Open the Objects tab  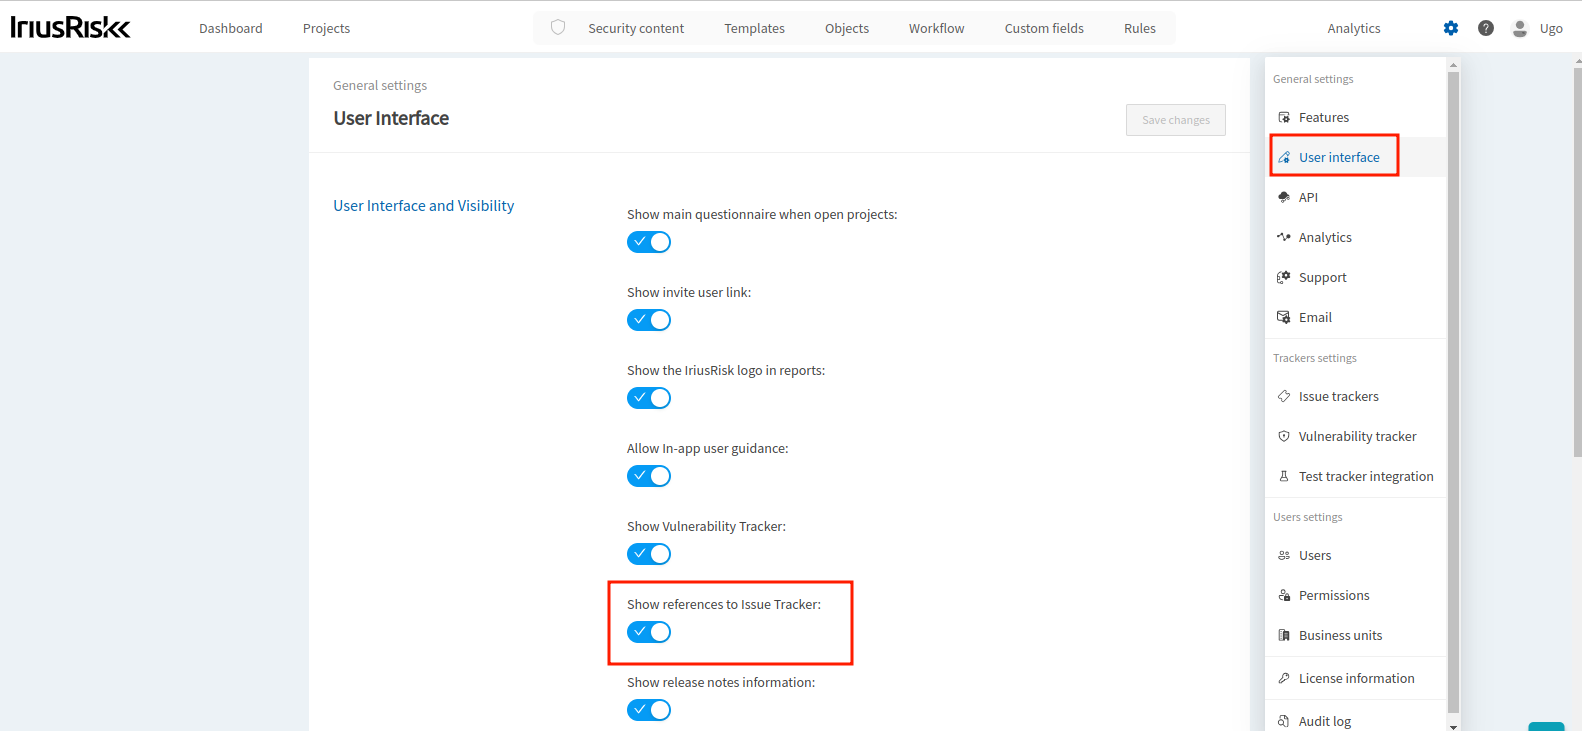[847, 28]
